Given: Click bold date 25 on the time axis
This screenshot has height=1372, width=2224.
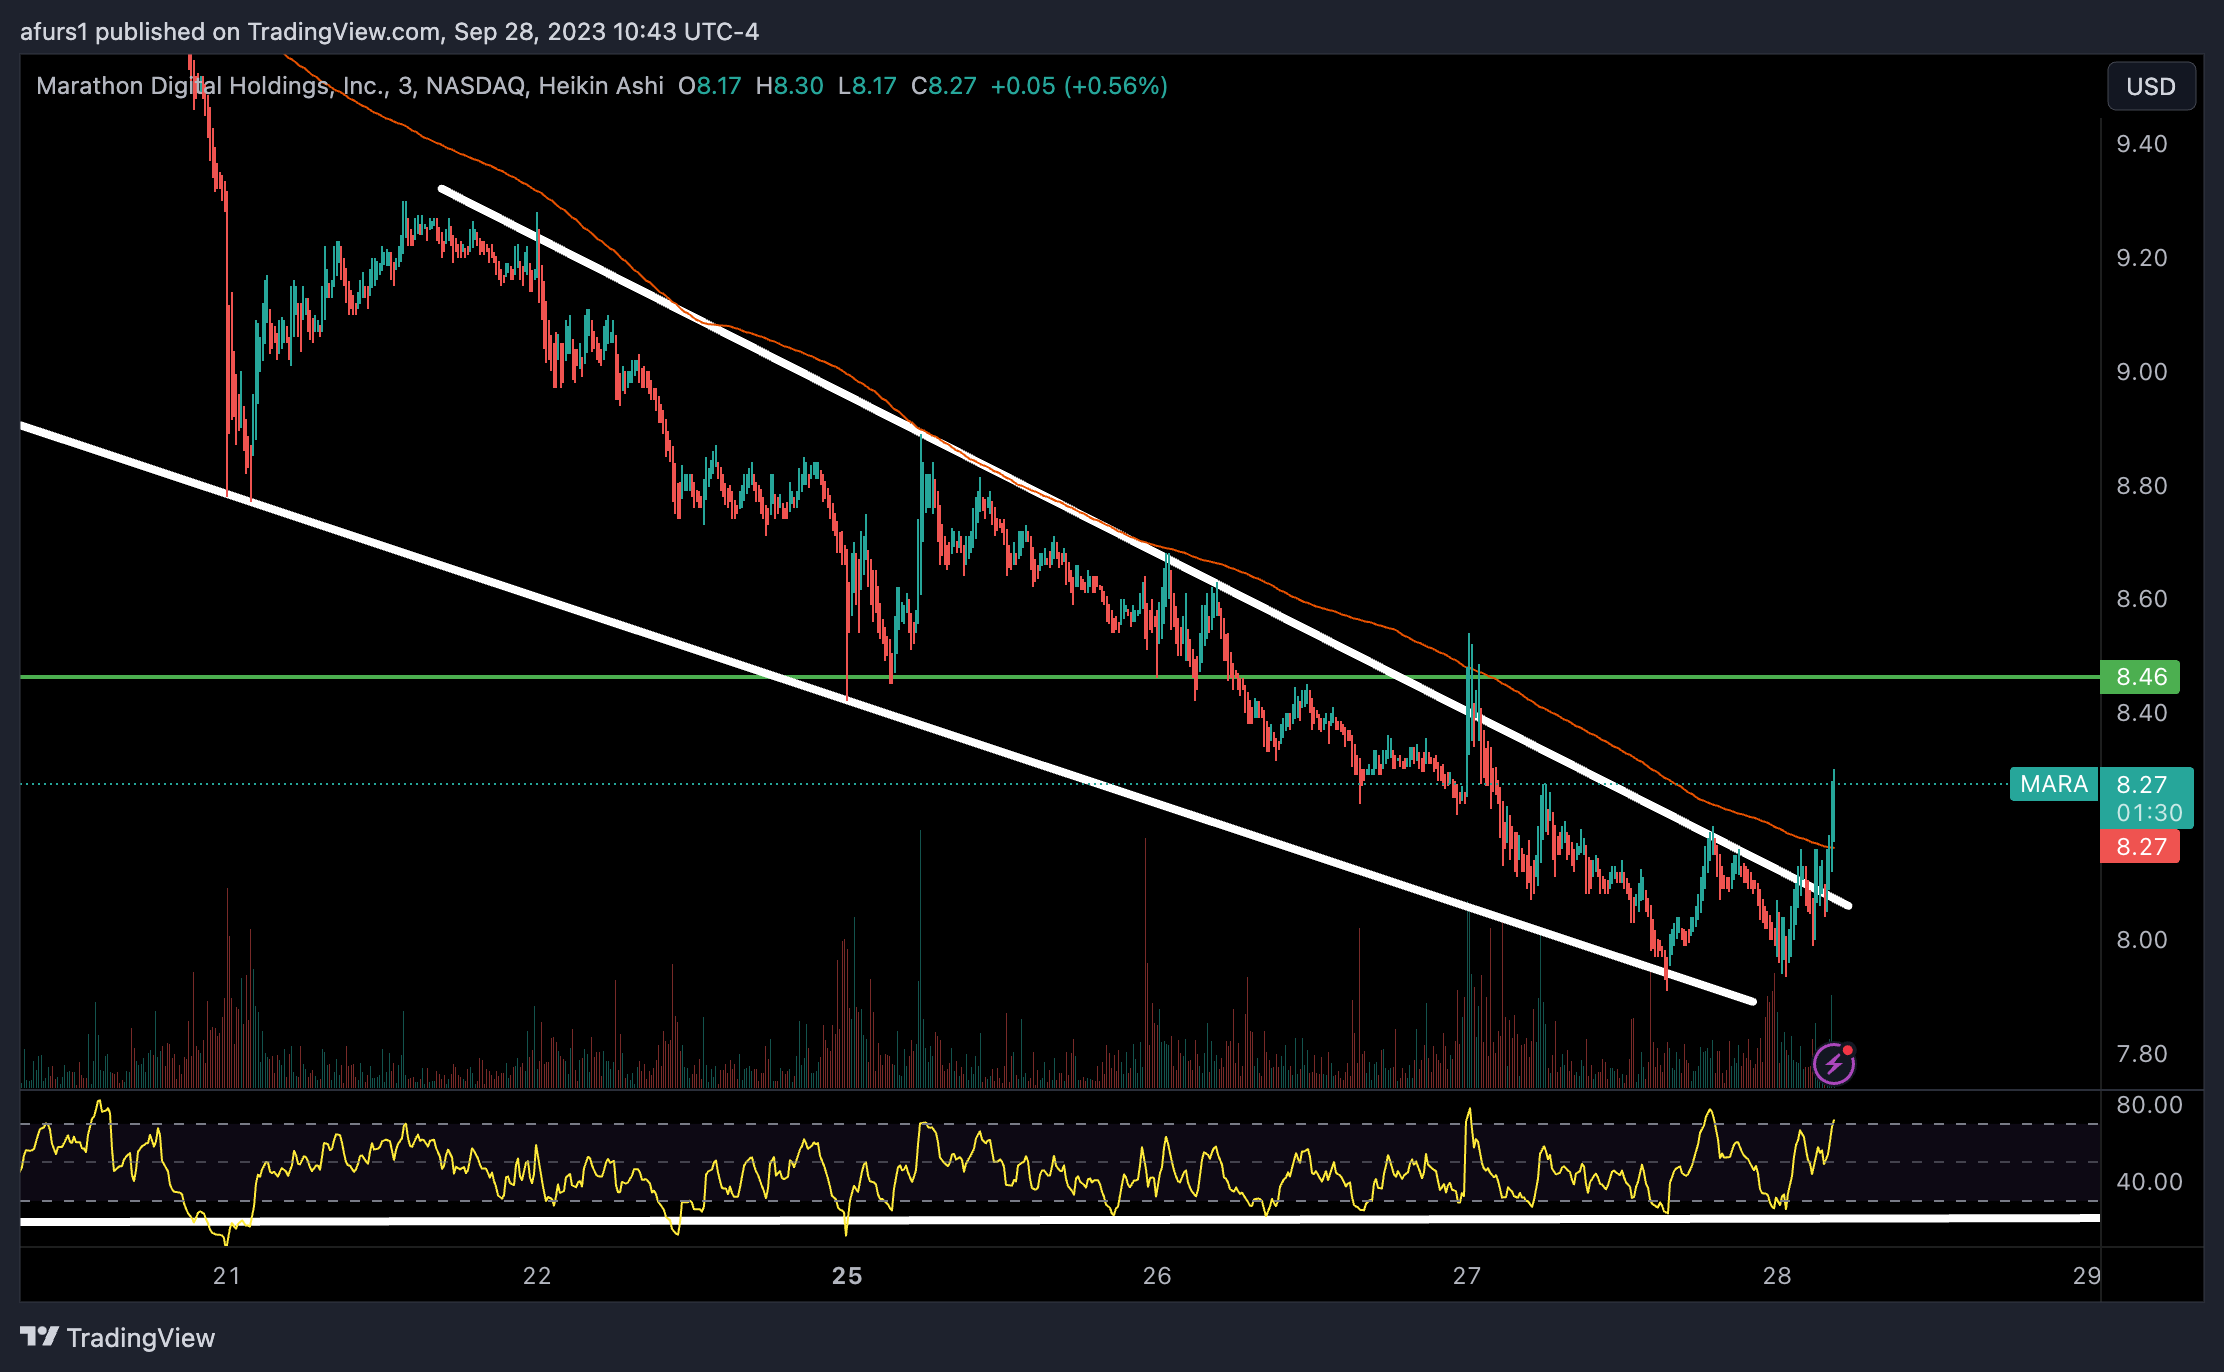Looking at the screenshot, I should pos(847,1276).
